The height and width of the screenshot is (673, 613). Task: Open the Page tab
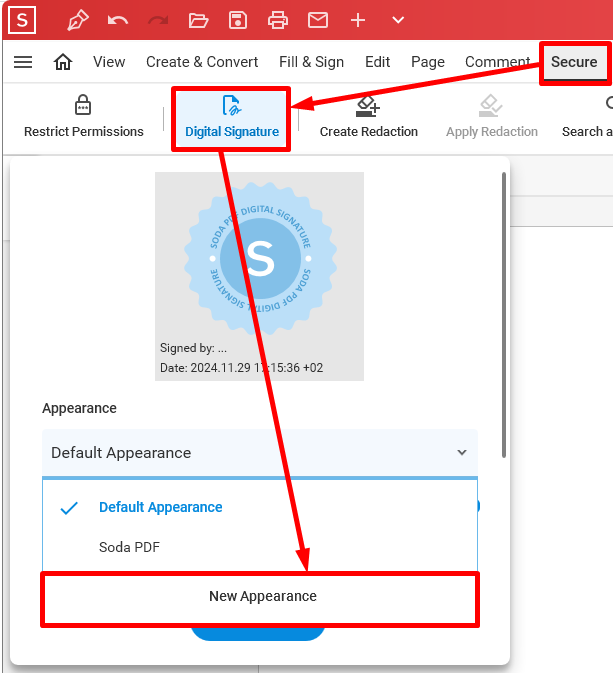click(428, 62)
